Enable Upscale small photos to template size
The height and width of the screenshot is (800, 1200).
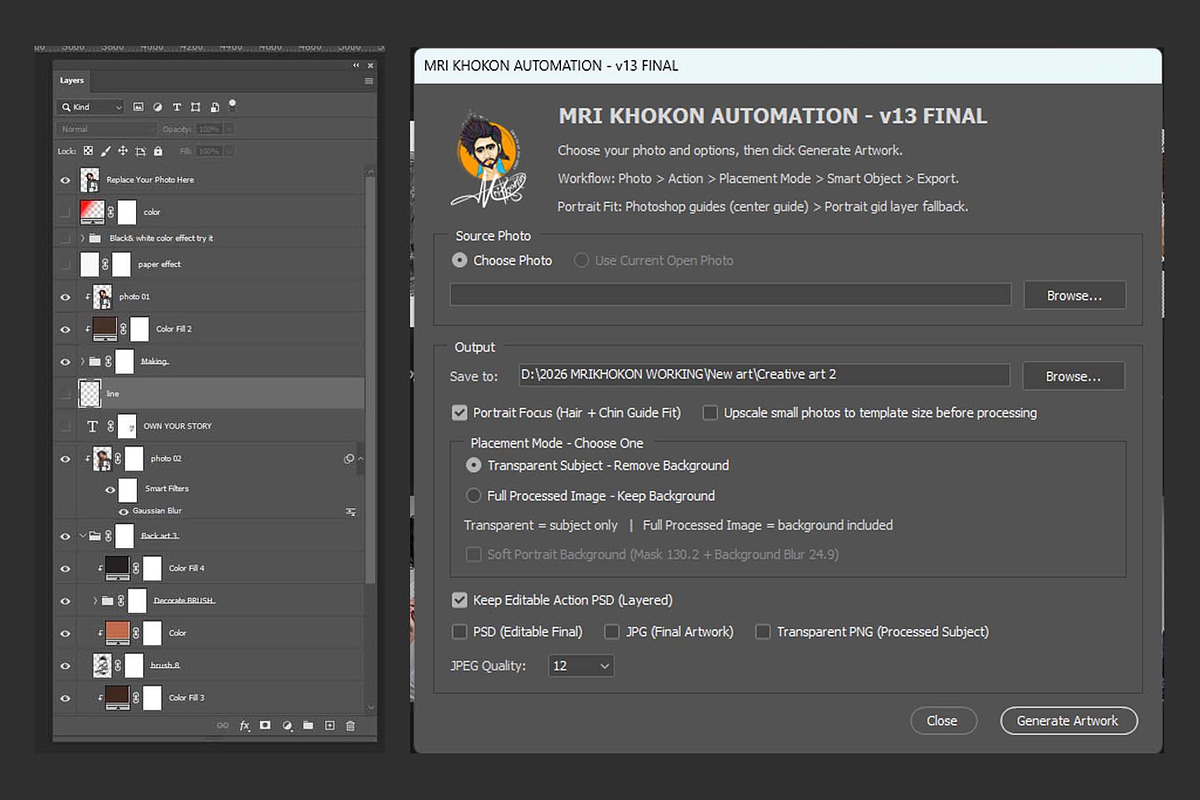pyautogui.click(x=710, y=412)
